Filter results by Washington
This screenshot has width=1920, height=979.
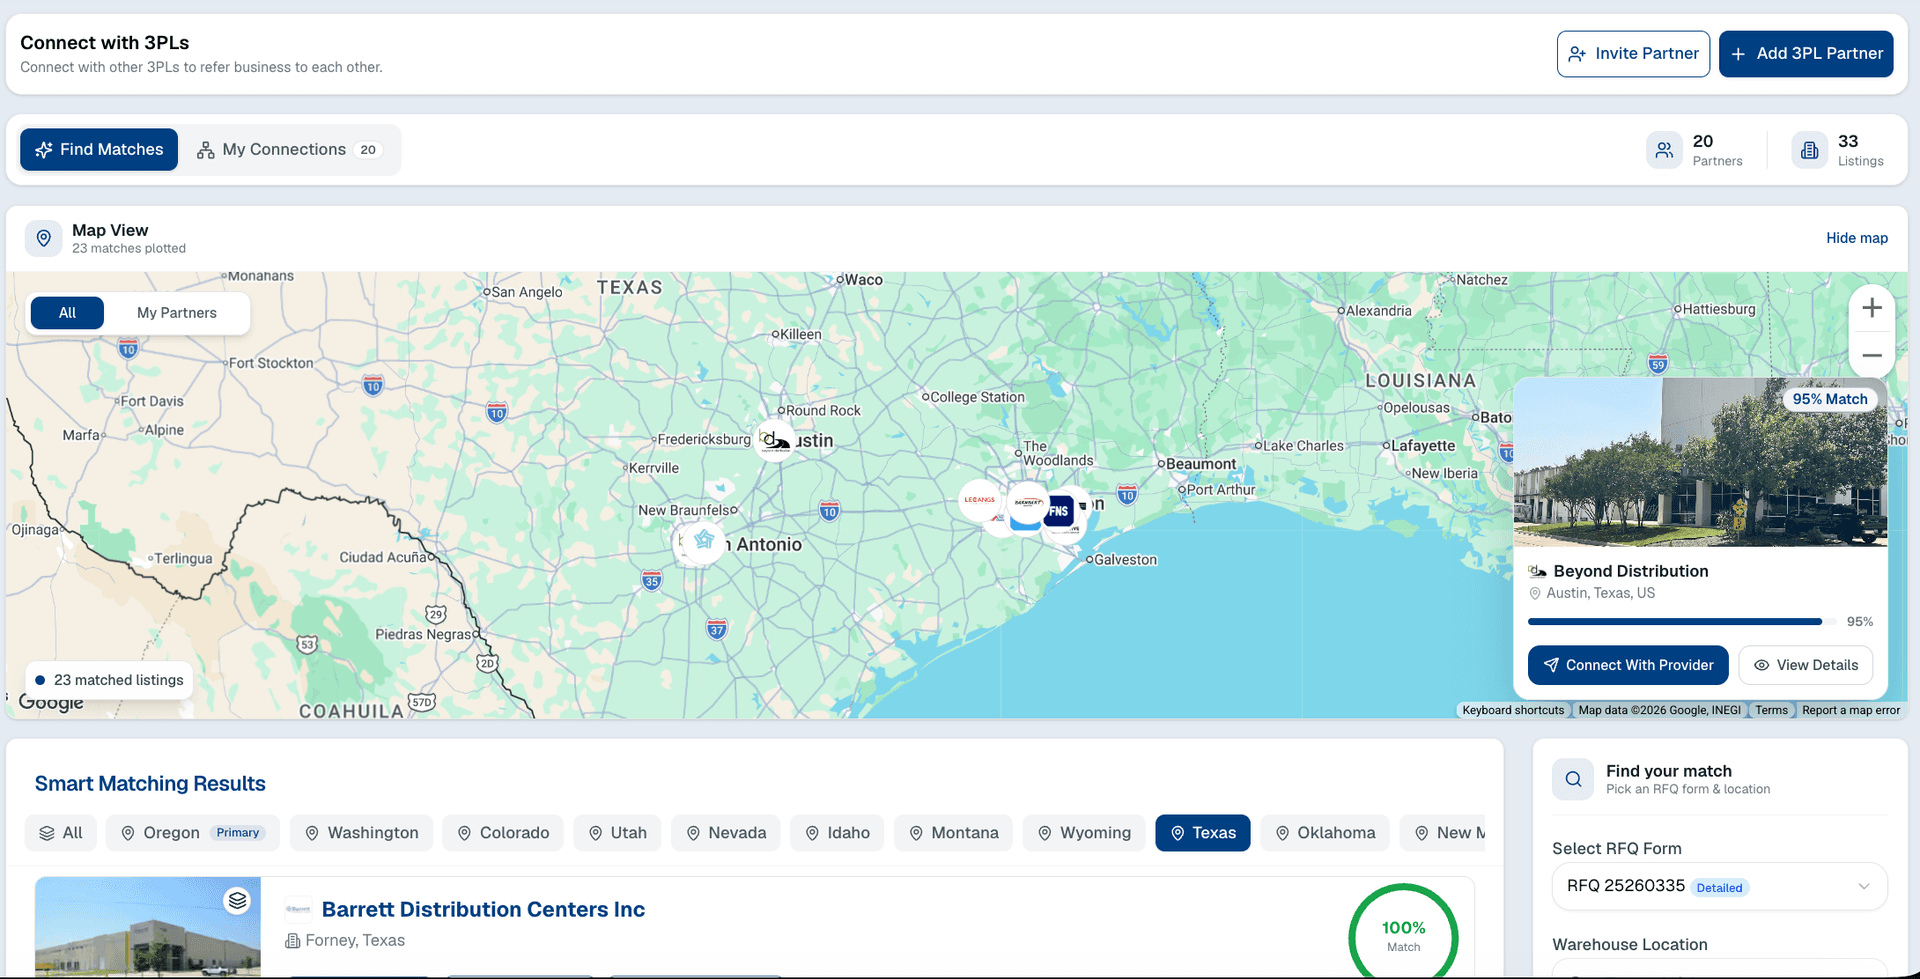(x=361, y=833)
